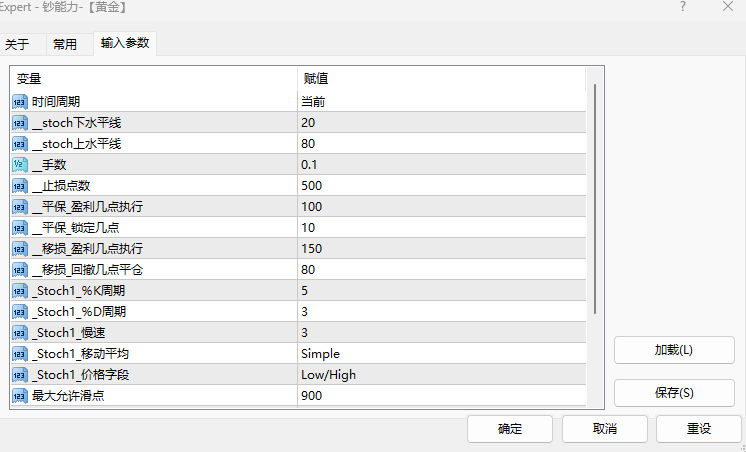Click the icon next to __stoch下水平线
This screenshot has width=746, height=452.
(x=20, y=122)
